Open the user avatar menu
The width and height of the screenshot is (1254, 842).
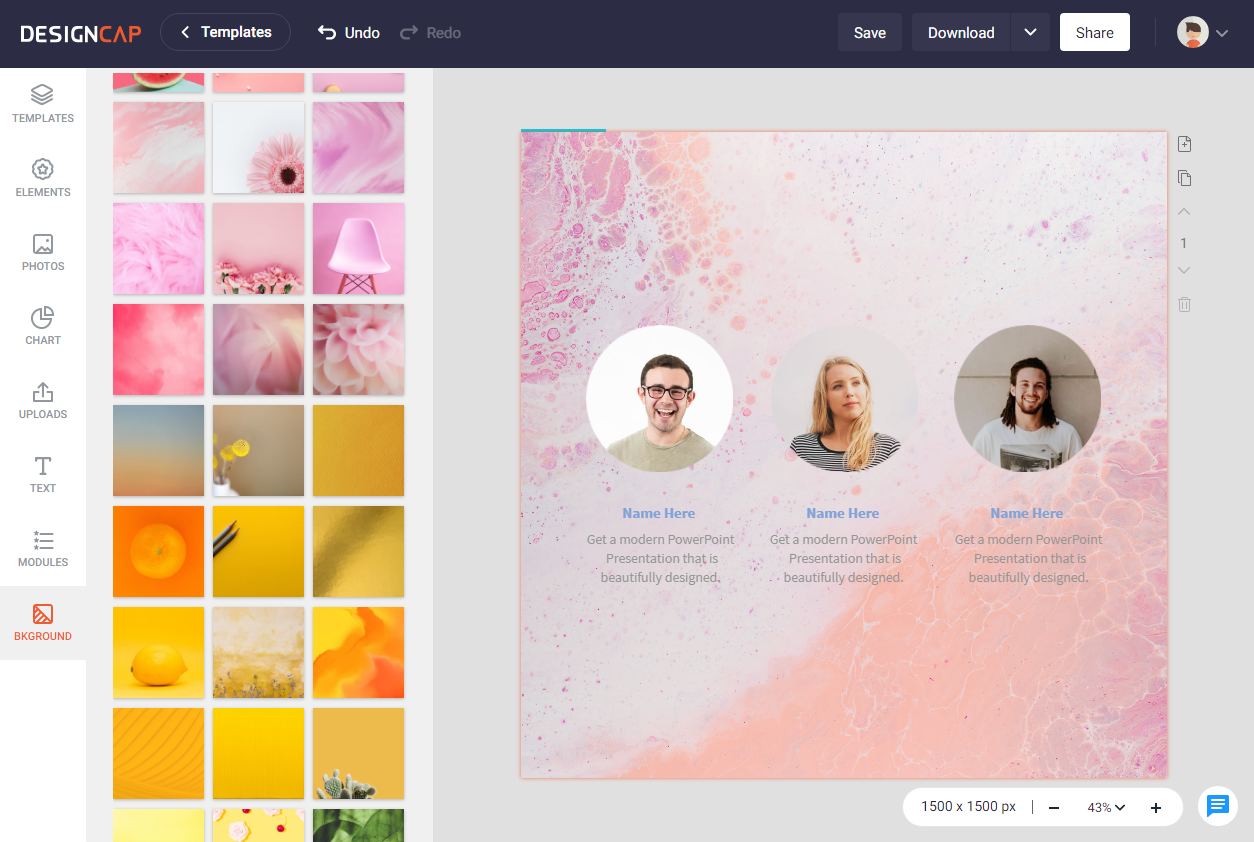[1192, 33]
